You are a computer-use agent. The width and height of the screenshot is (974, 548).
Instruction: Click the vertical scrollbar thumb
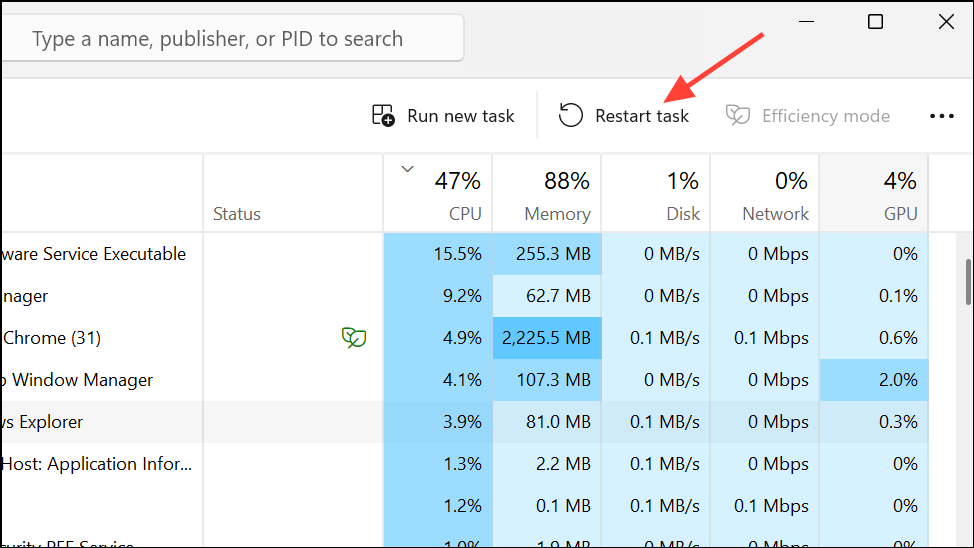pyautogui.click(x=968, y=282)
